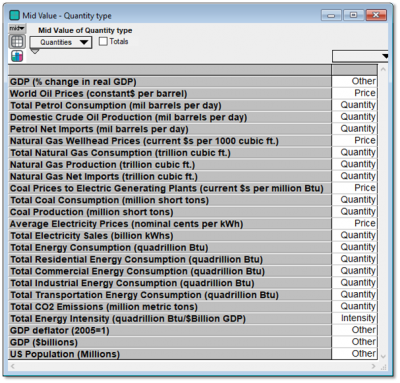This screenshot has height=383, width=400.
Task: Click 'Other' cell for US Population row
Action: click(355, 353)
